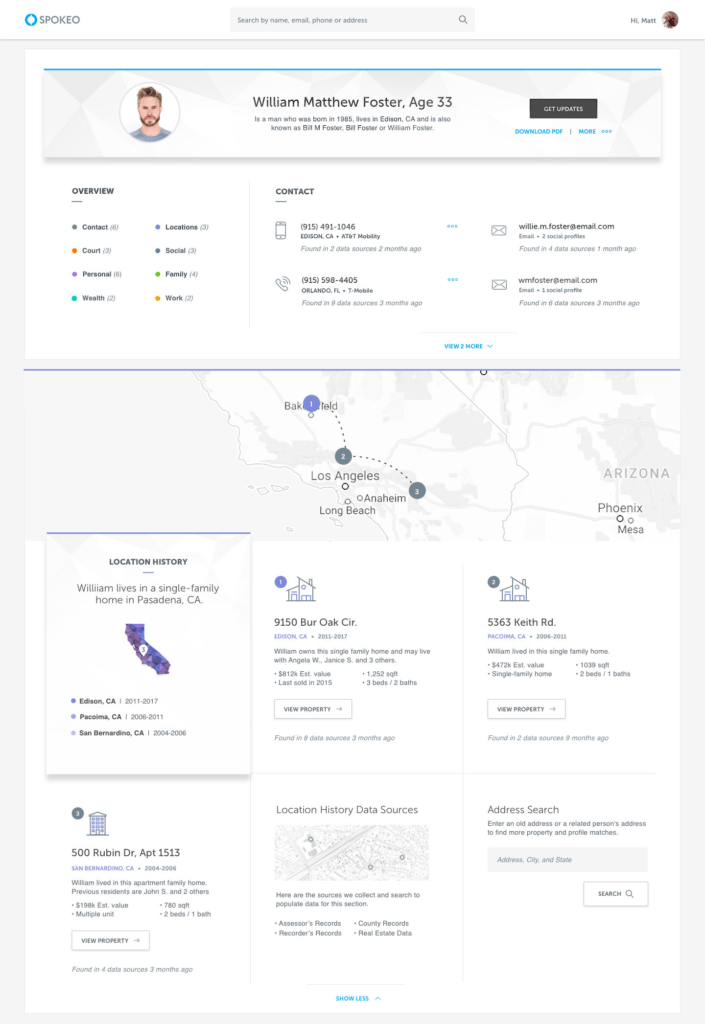Go to Contact overview section

(x=95, y=227)
